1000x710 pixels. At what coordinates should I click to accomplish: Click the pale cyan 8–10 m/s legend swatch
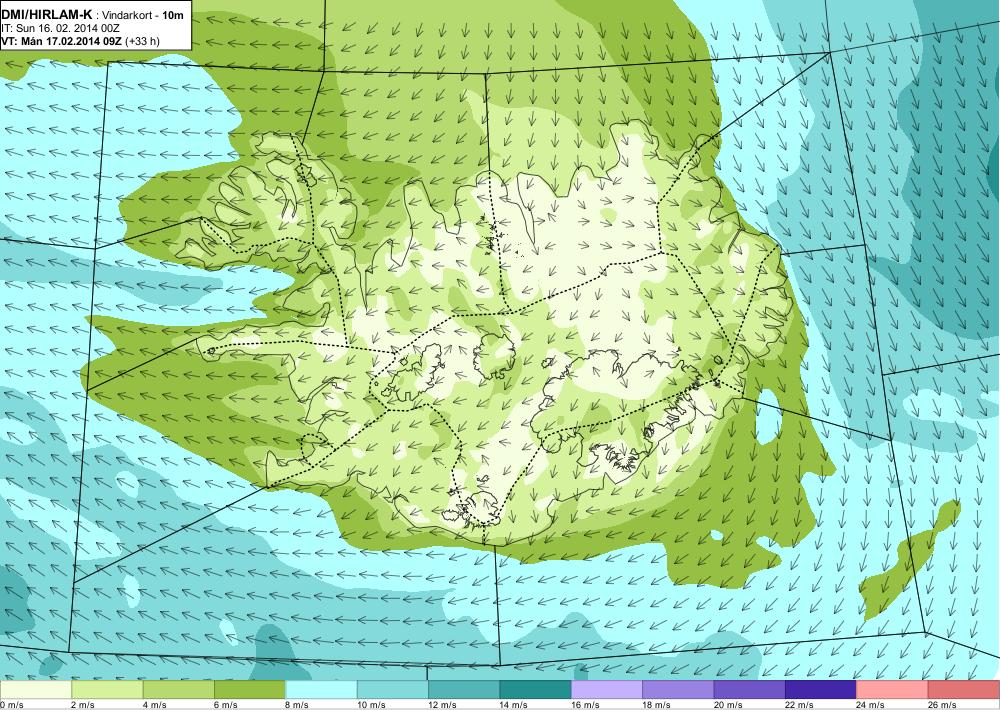[321, 690]
